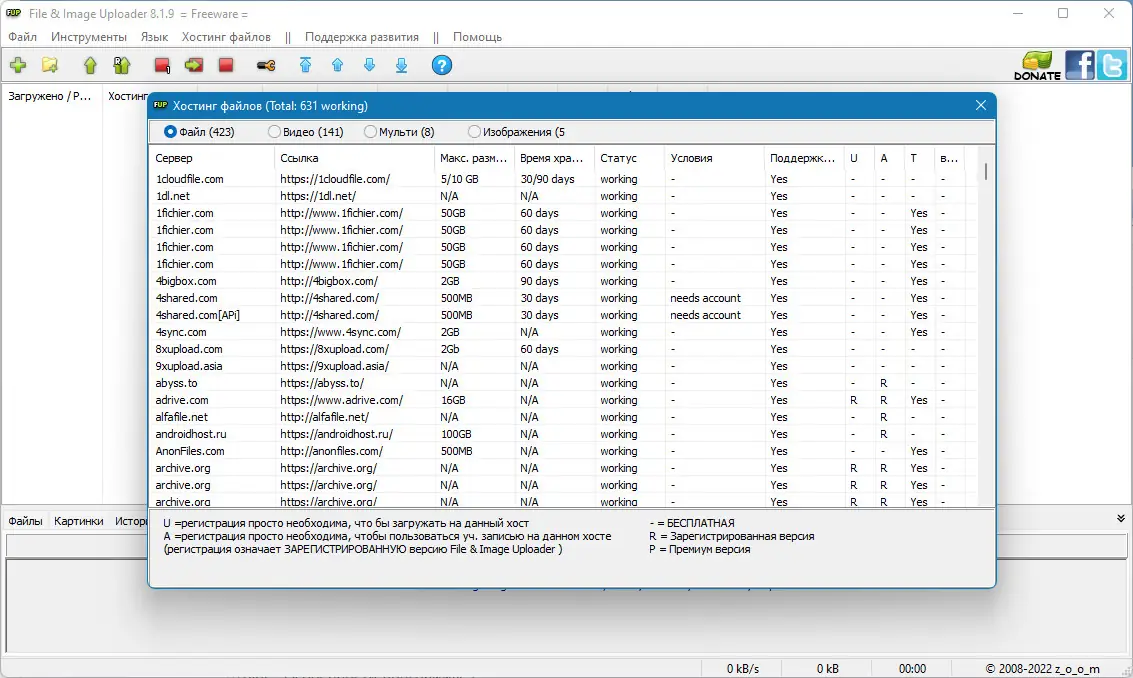
Task: Click the plain red stop square icon
Action: coord(226,65)
